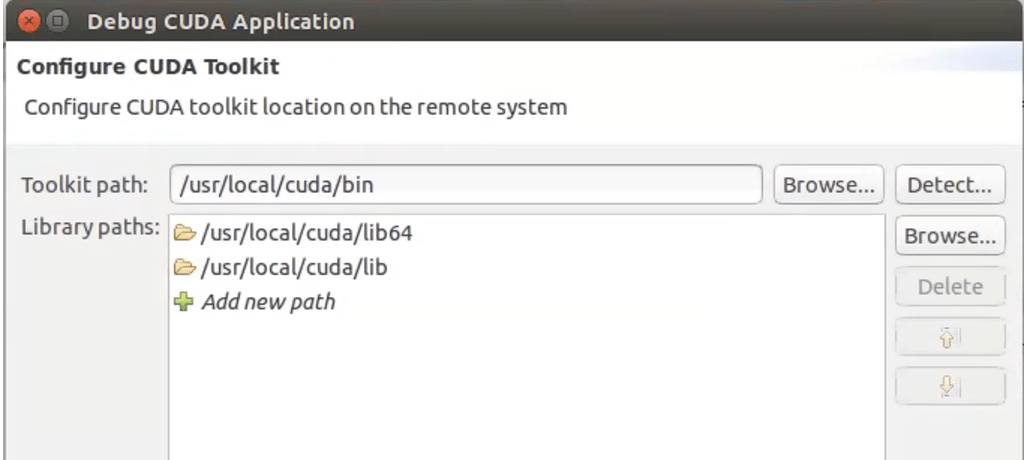1024x460 pixels.
Task: Close the Debug CUDA Application window
Action: coord(33,20)
